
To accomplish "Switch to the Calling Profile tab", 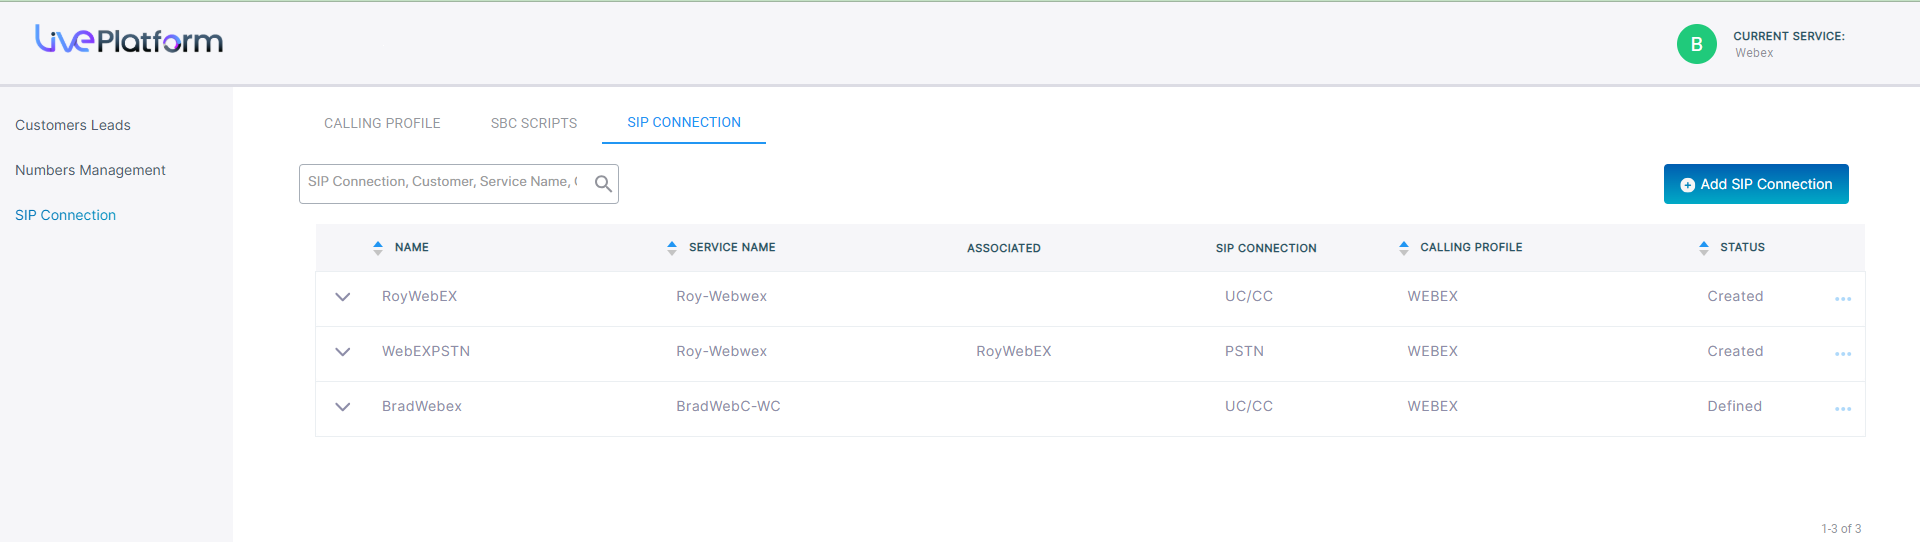I will click(x=382, y=123).
